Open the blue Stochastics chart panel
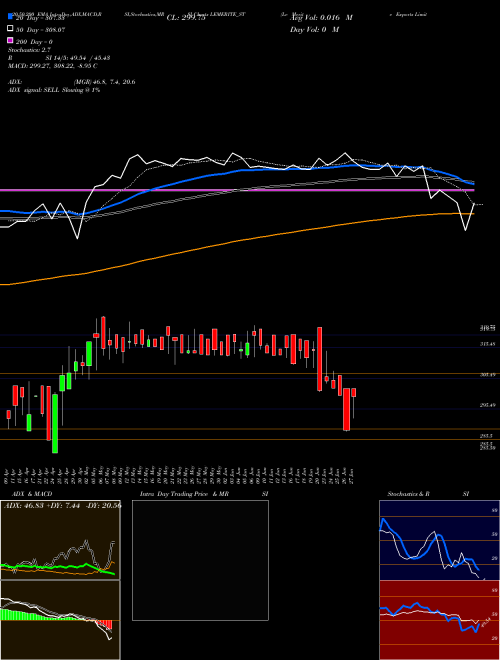500x660 pixels. [439, 540]
